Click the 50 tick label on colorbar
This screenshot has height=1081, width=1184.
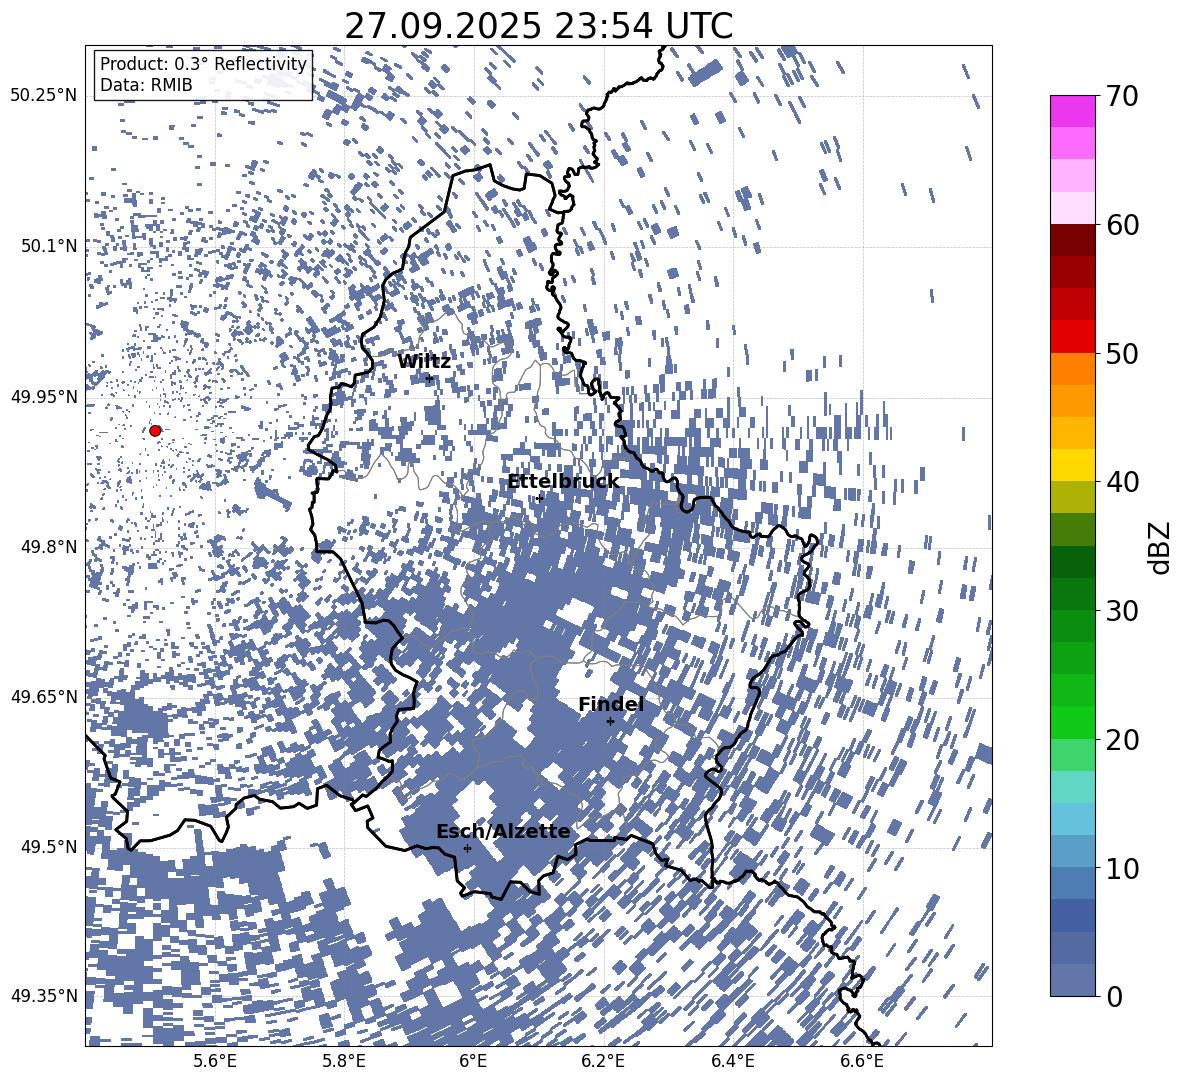coord(1122,353)
